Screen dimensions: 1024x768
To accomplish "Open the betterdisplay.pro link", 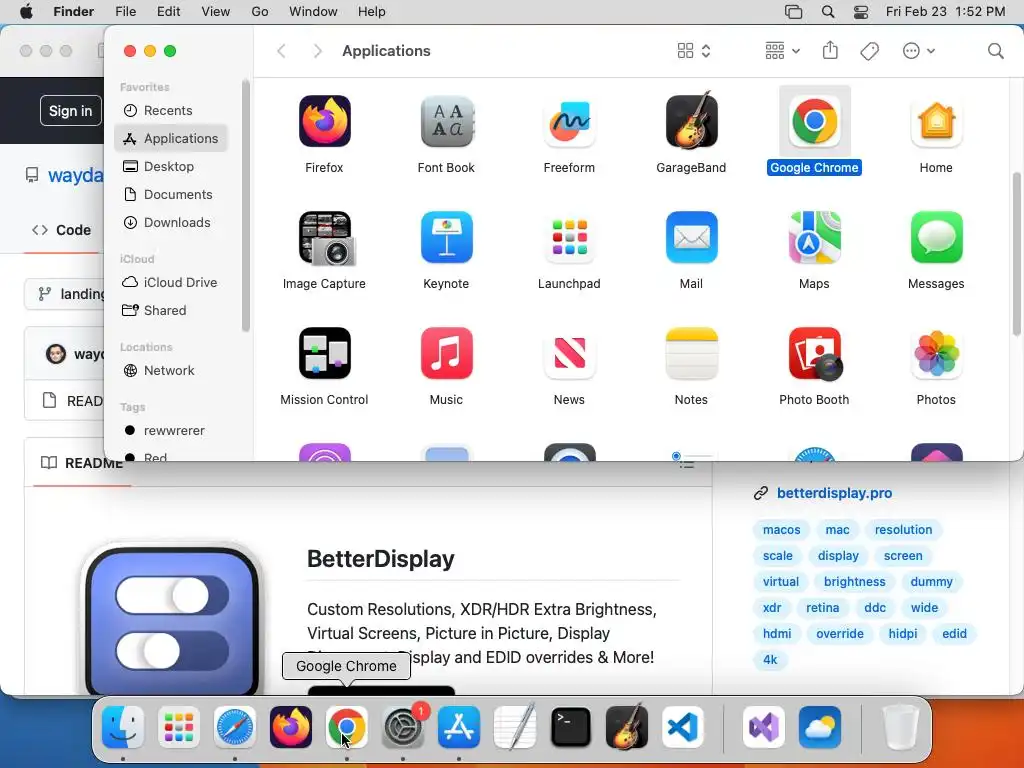I will coord(834,493).
